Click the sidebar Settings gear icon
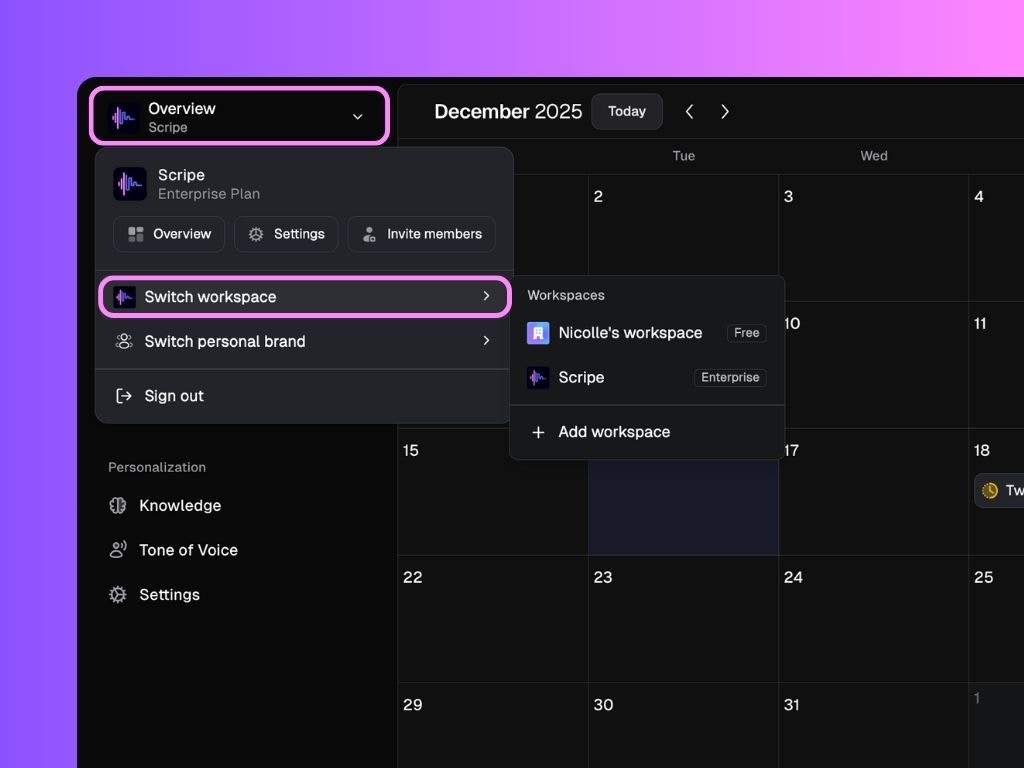The image size is (1024, 768). 118,594
